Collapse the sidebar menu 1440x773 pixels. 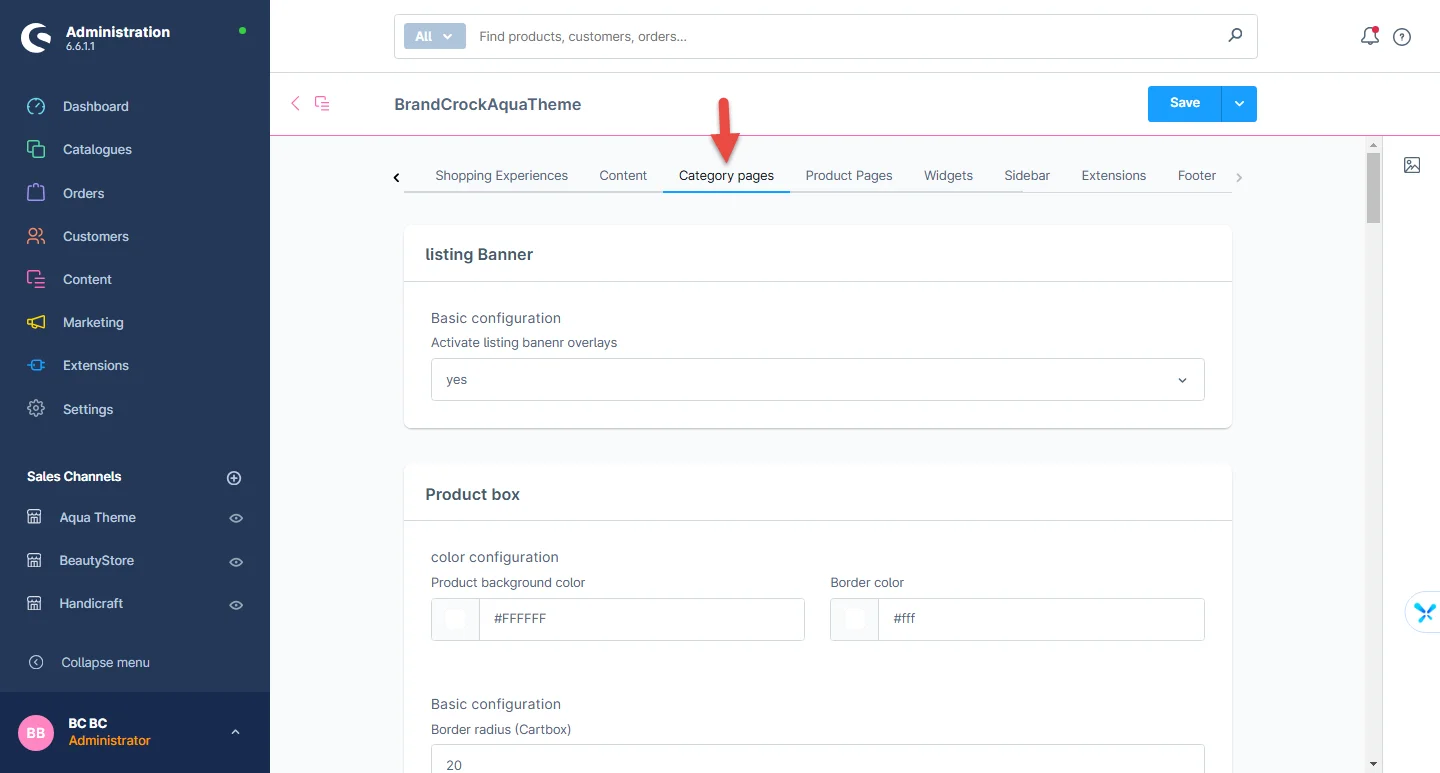[105, 662]
